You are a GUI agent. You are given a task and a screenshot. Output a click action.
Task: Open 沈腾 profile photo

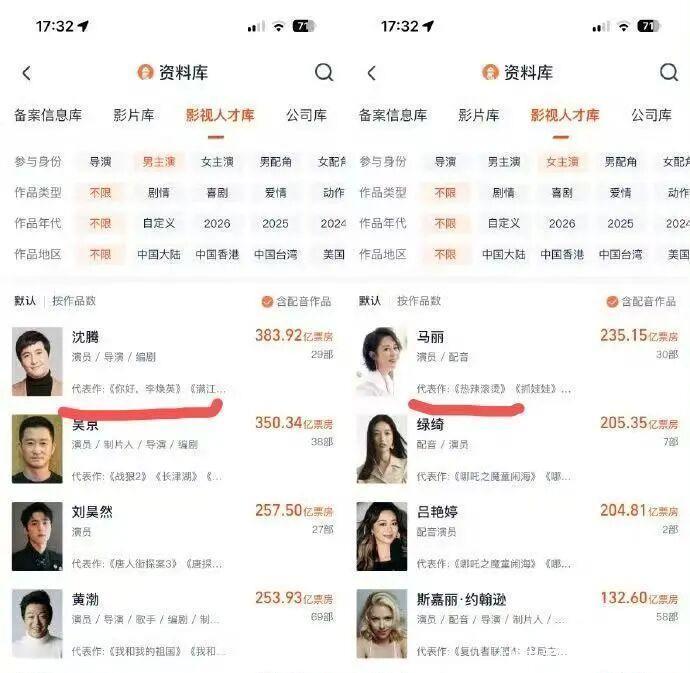click(37, 361)
